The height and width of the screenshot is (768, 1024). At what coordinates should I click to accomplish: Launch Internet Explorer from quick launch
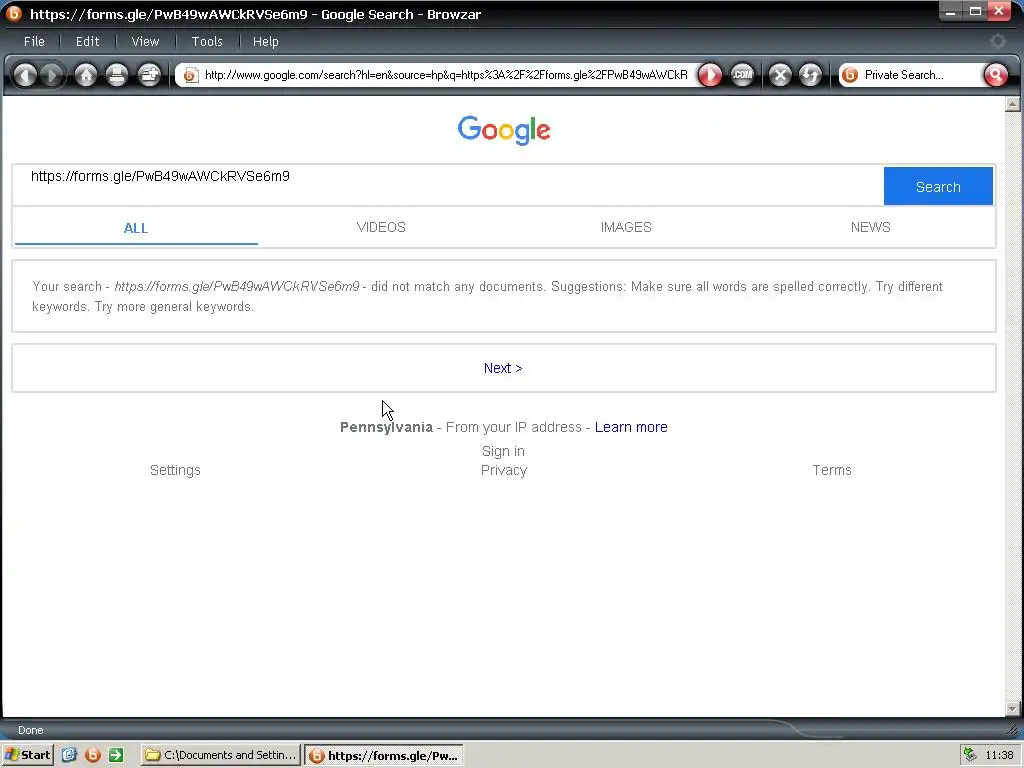coord(69,755)
